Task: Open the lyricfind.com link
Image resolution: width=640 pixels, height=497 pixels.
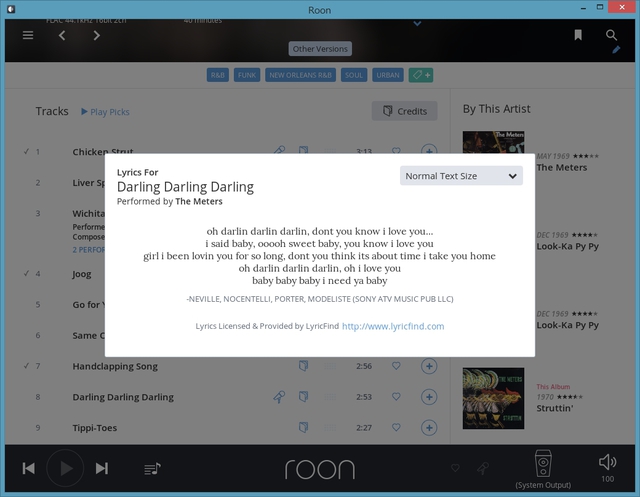Action: click(x=393, y=326)
